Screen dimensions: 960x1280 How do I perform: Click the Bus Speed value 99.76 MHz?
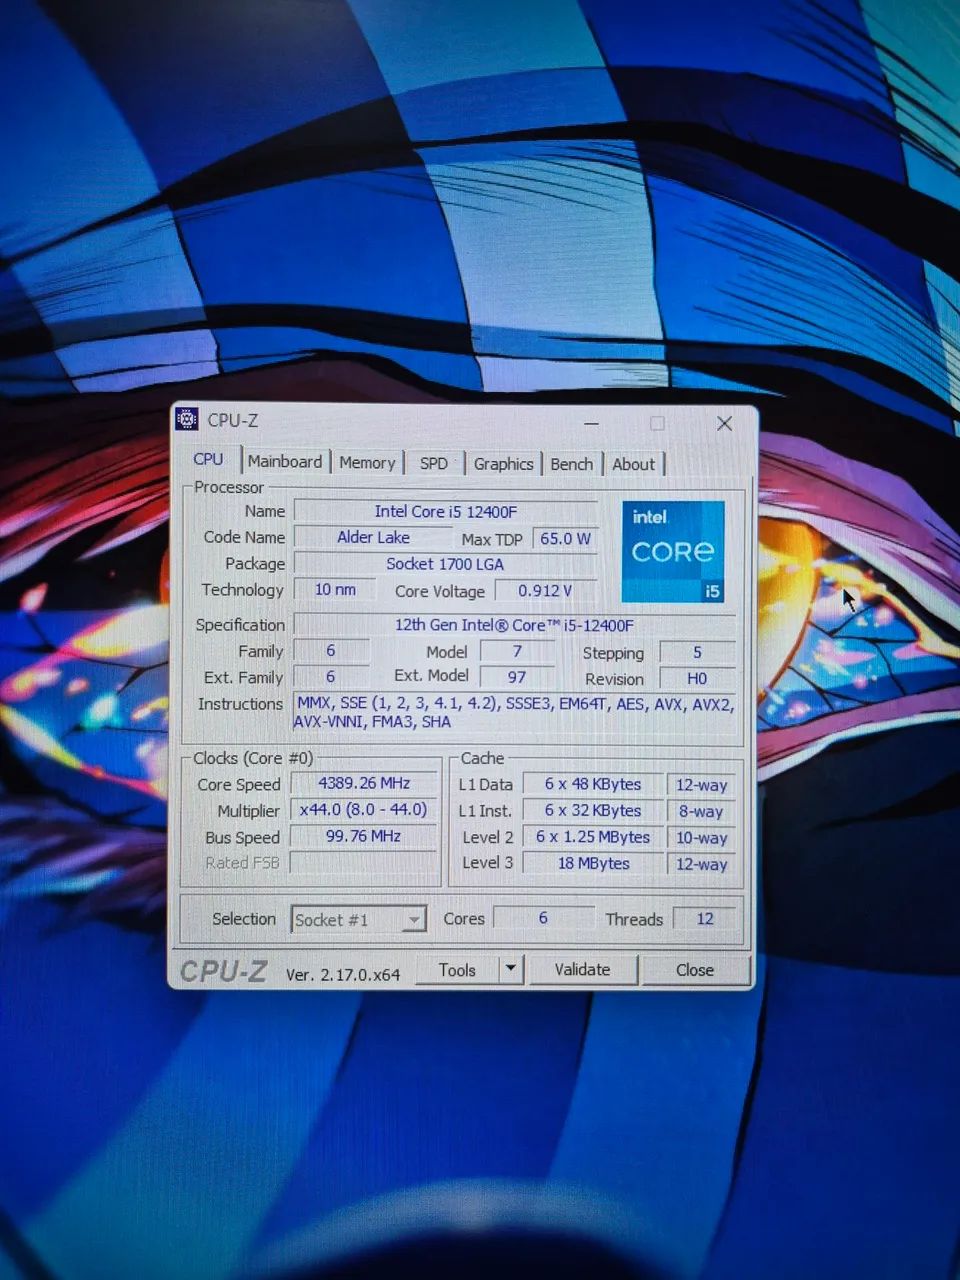pos(364,836)
